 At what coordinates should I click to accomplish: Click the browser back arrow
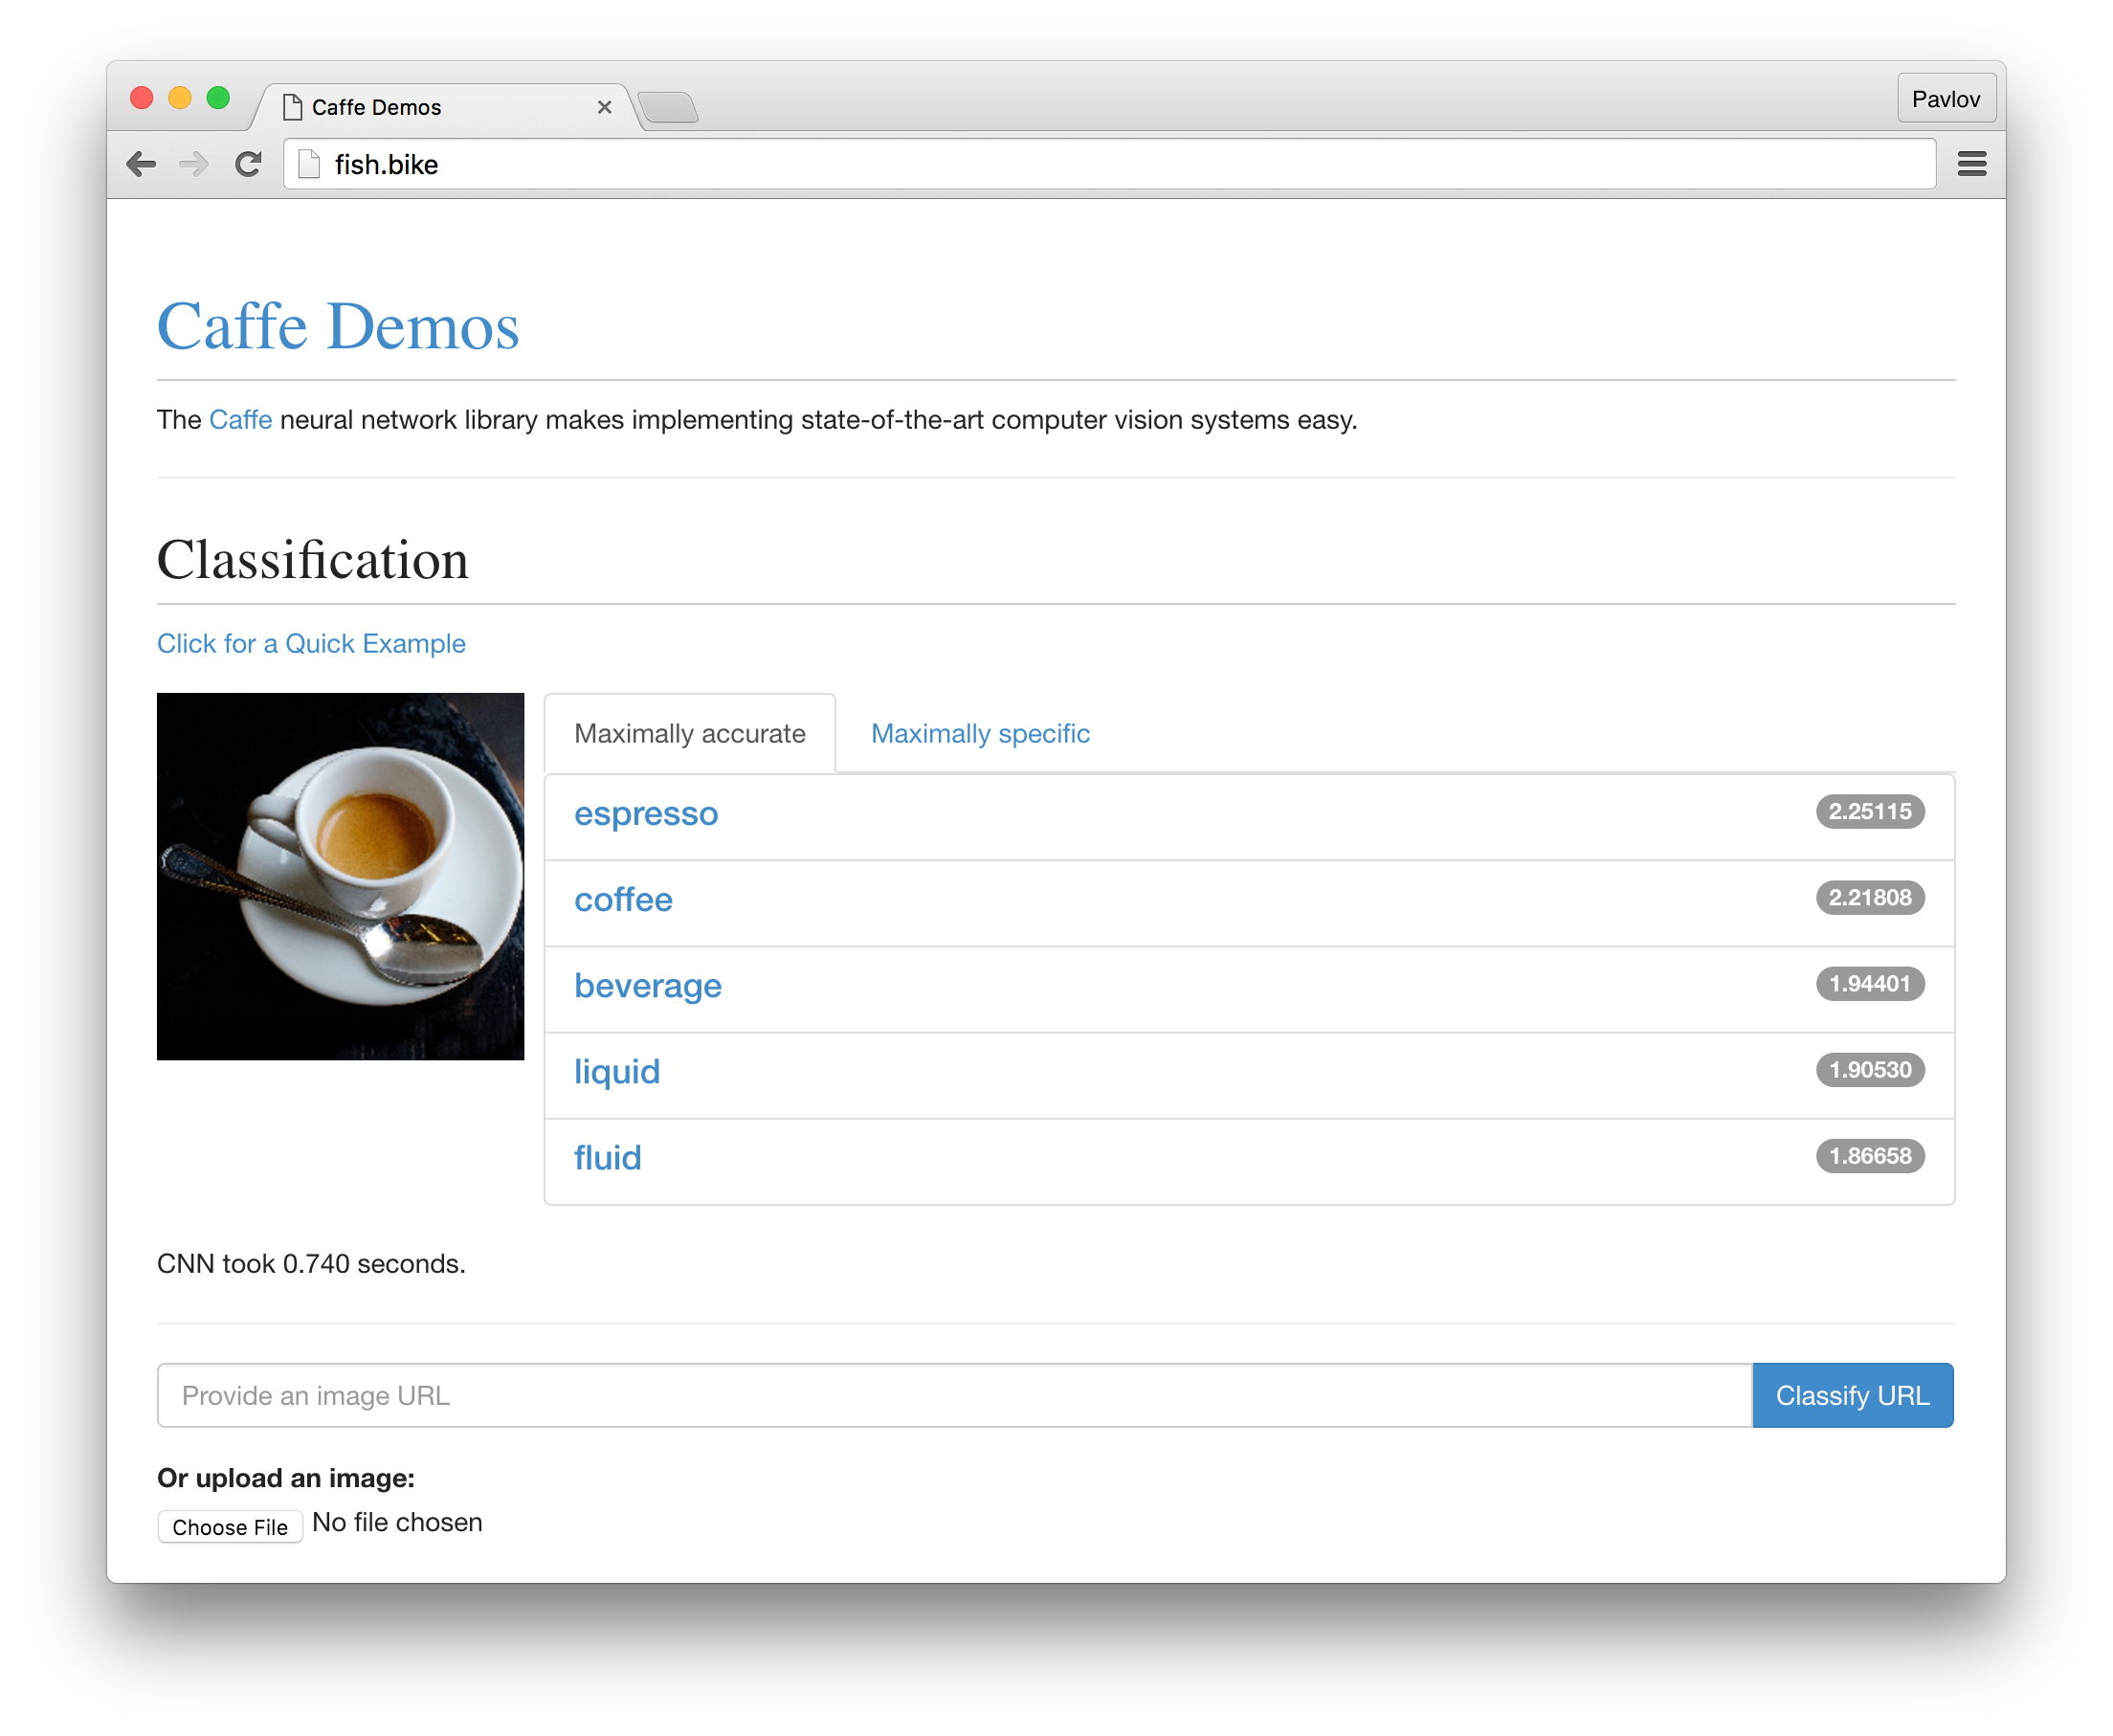[x=141, y=164]
